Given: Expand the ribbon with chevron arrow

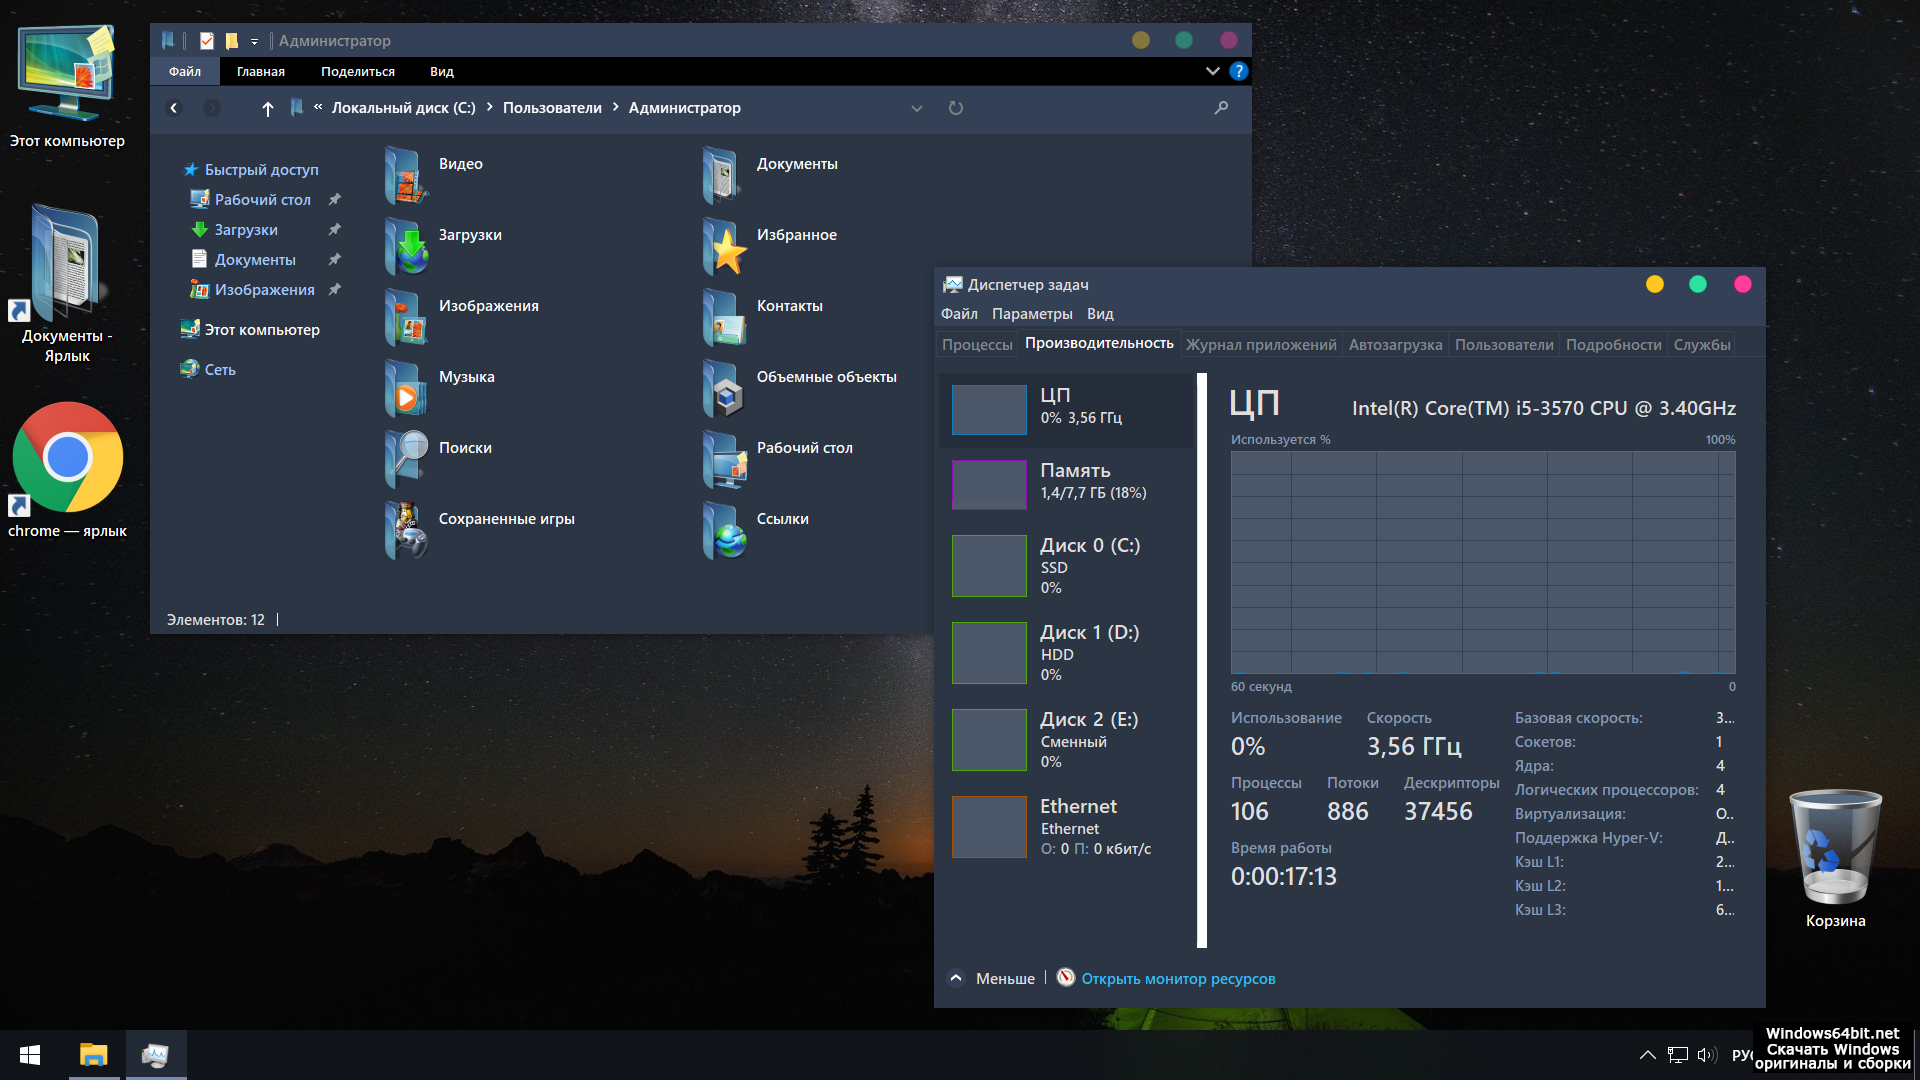Looking at the screenshot, I should (1212, 71).
